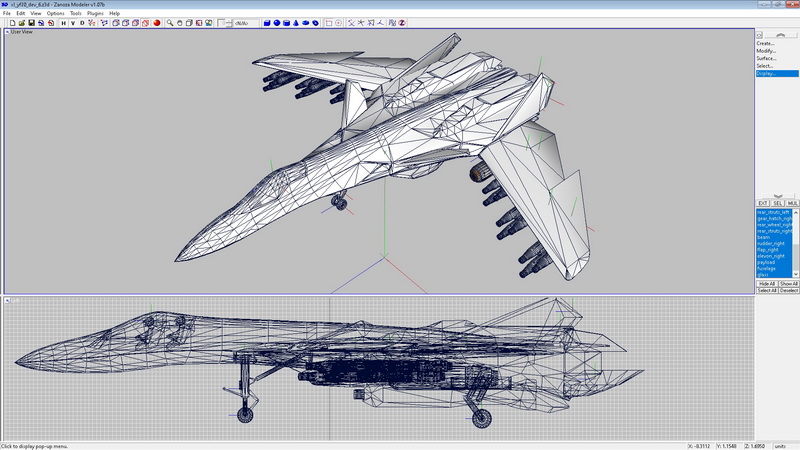Open the Options menu
Viewport: 800px width, 450px height.
[x=56, y=13]
